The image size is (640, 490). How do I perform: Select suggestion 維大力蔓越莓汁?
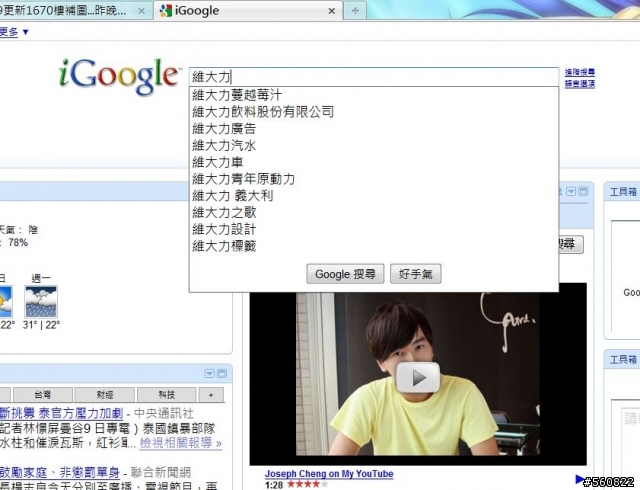[373, 95]
